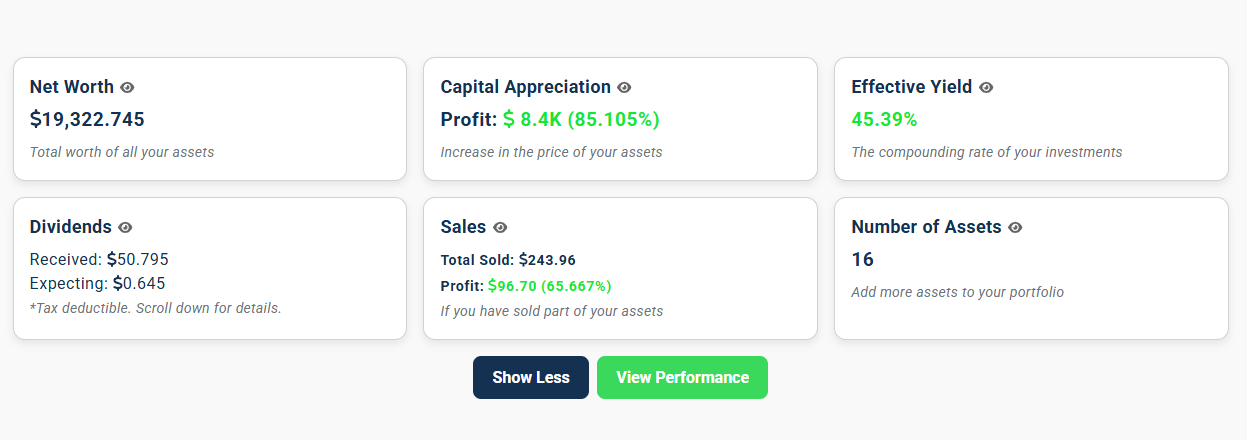Click 'Total worth of all your assets' description
The width and height of the screenshot is (1247, 440).
[x=122, y=153]
